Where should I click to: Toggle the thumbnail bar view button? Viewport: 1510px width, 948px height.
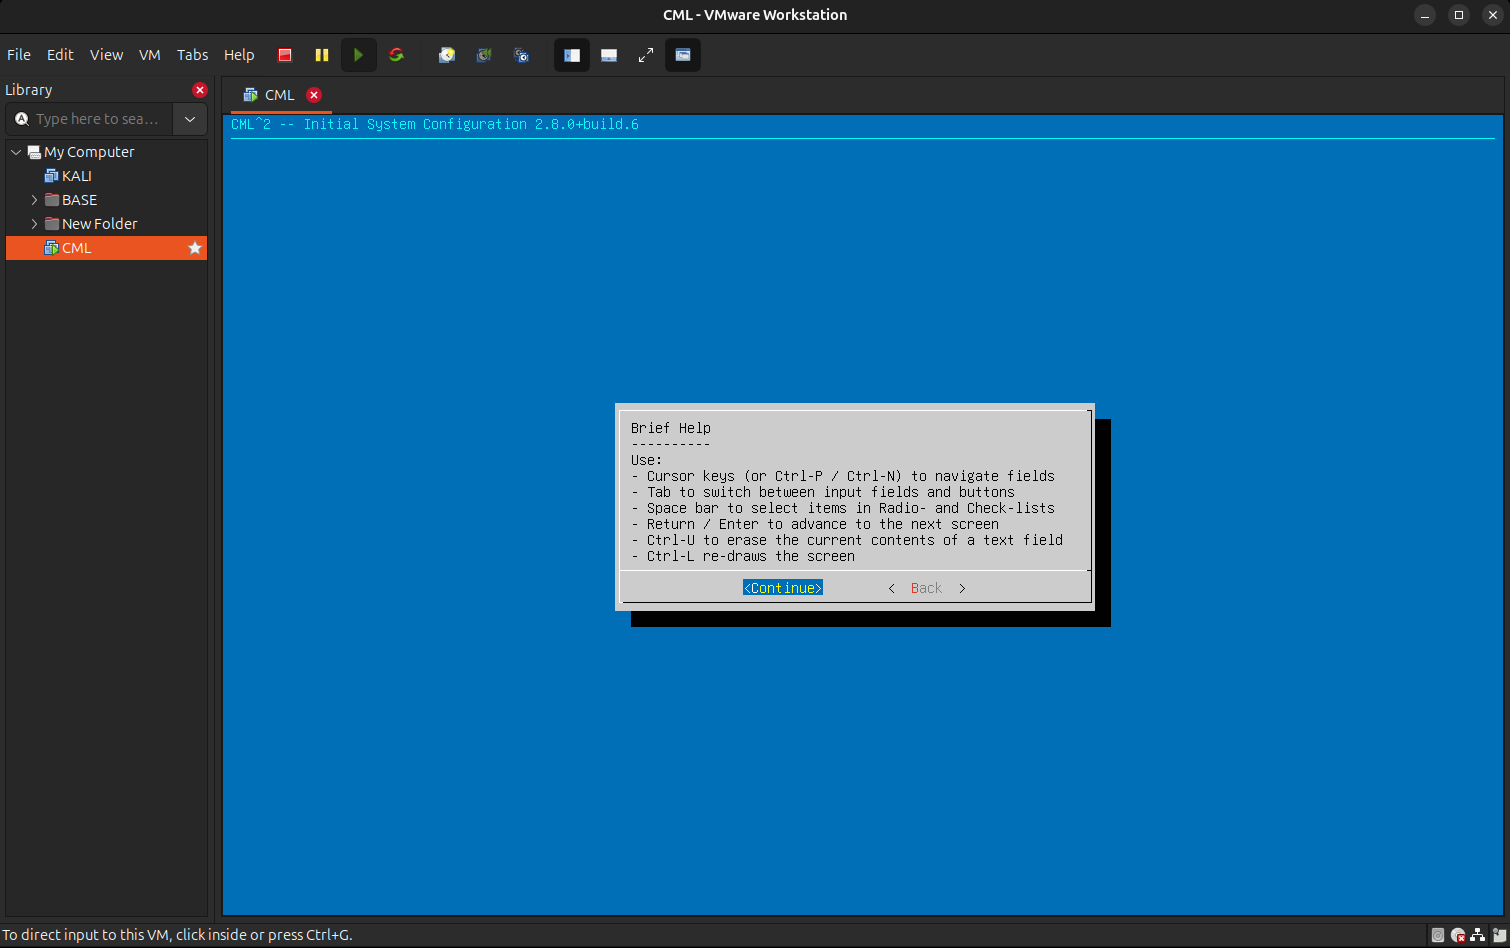tap(609, 55)
